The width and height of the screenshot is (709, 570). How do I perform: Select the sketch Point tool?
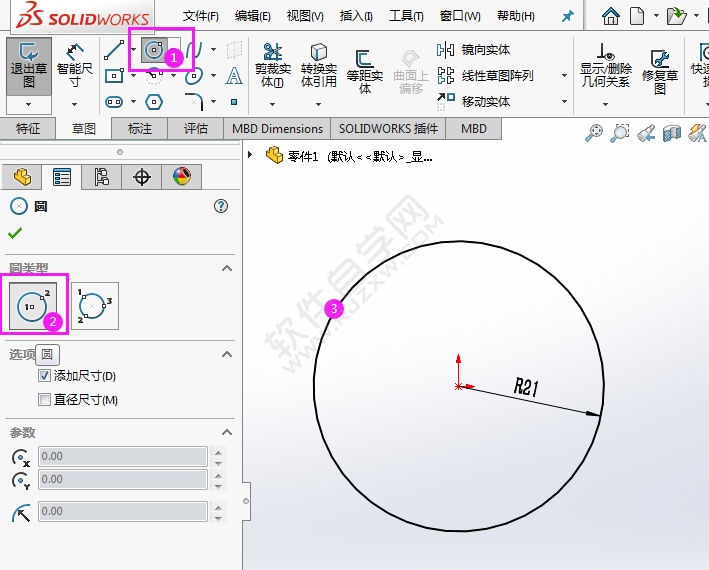tap(234, 102)
